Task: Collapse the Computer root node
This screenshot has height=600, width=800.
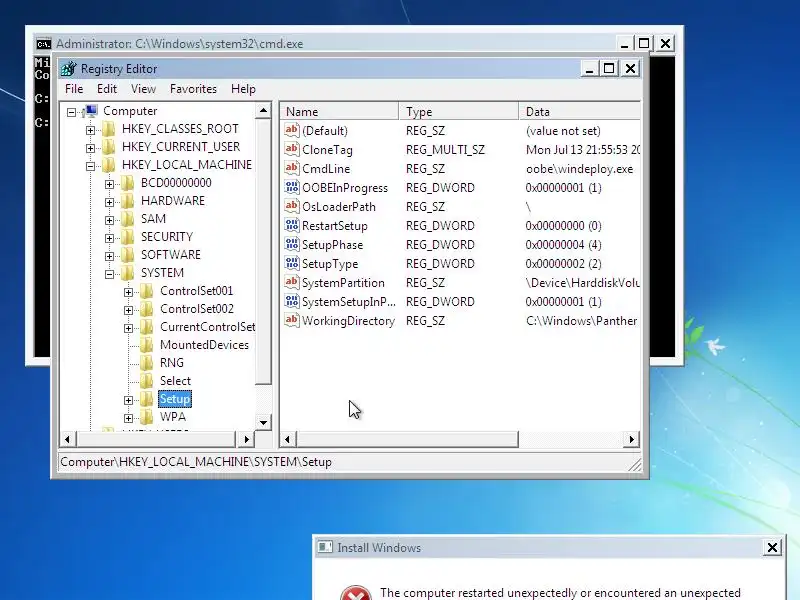Action: [x=71, y=112]
